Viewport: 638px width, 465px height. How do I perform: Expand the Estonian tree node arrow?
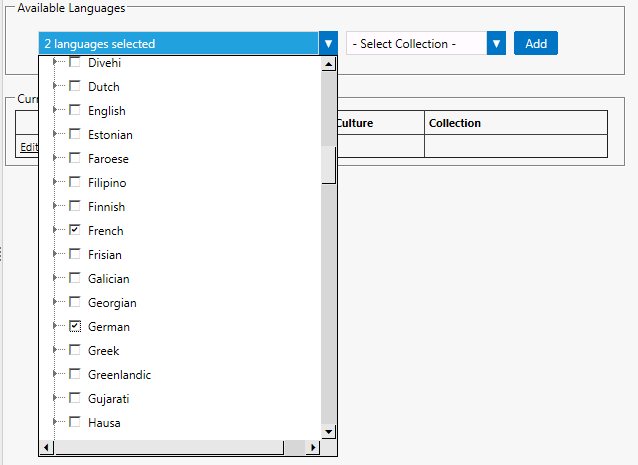[56, 135]
